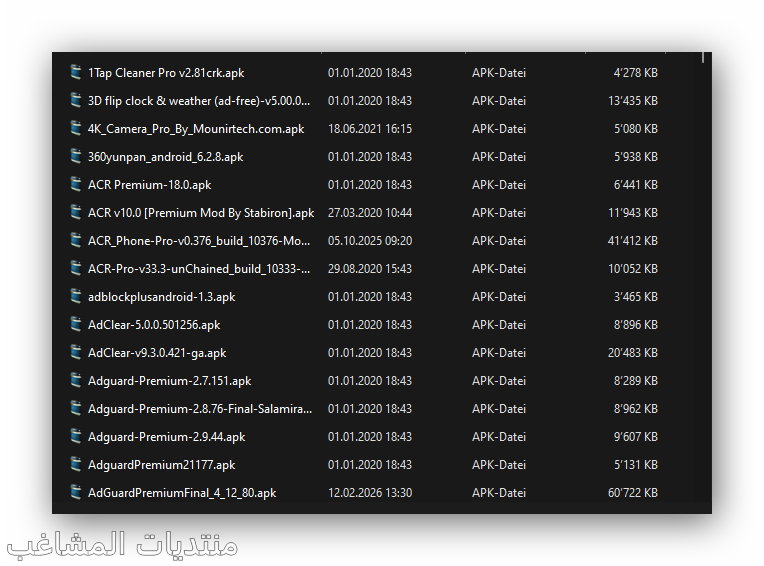Select file name Adguard-Premium-2.8.76-Final-Salamira
Image resolution: width=764 pixels, height=566 pixels.
(200, 409)
